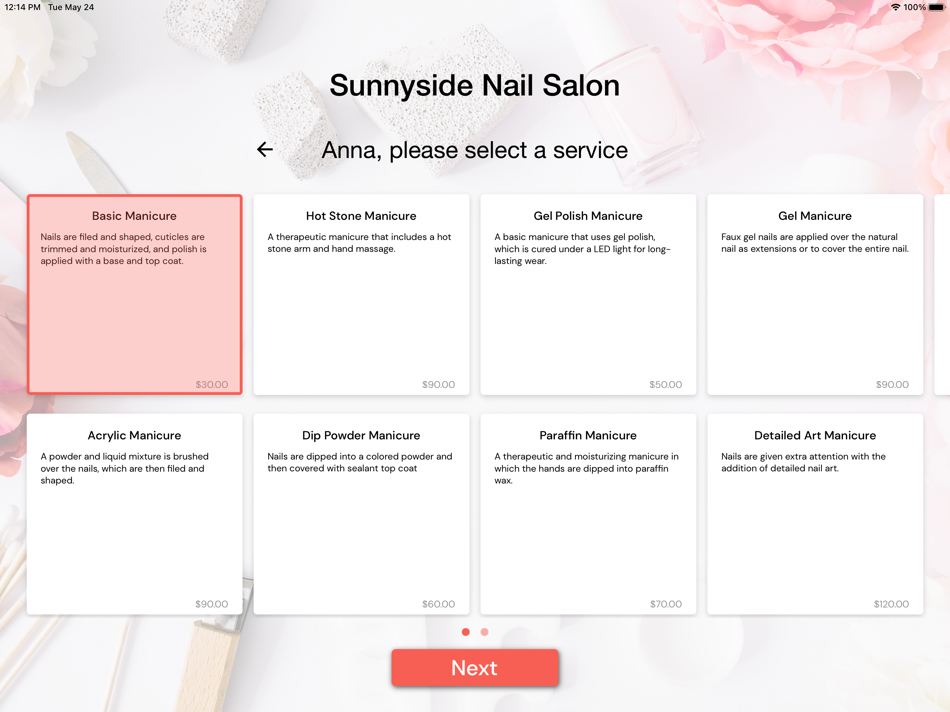Screen dimensions: 950x712
Task: Click the 100% battery percentage text
Action: pyautogui.click(x=914, y=7)
